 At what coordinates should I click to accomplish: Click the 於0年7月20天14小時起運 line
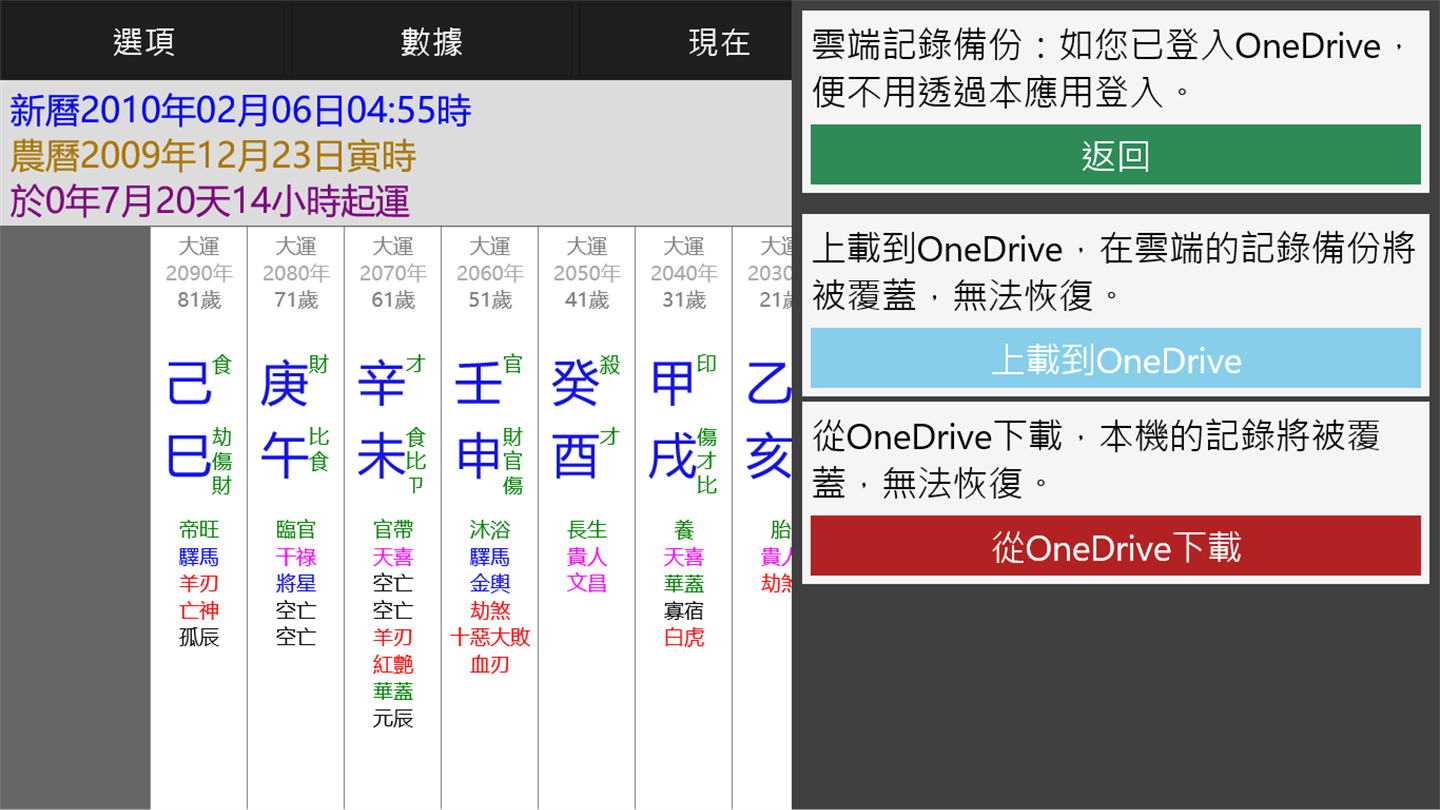(x=210, y=201)
